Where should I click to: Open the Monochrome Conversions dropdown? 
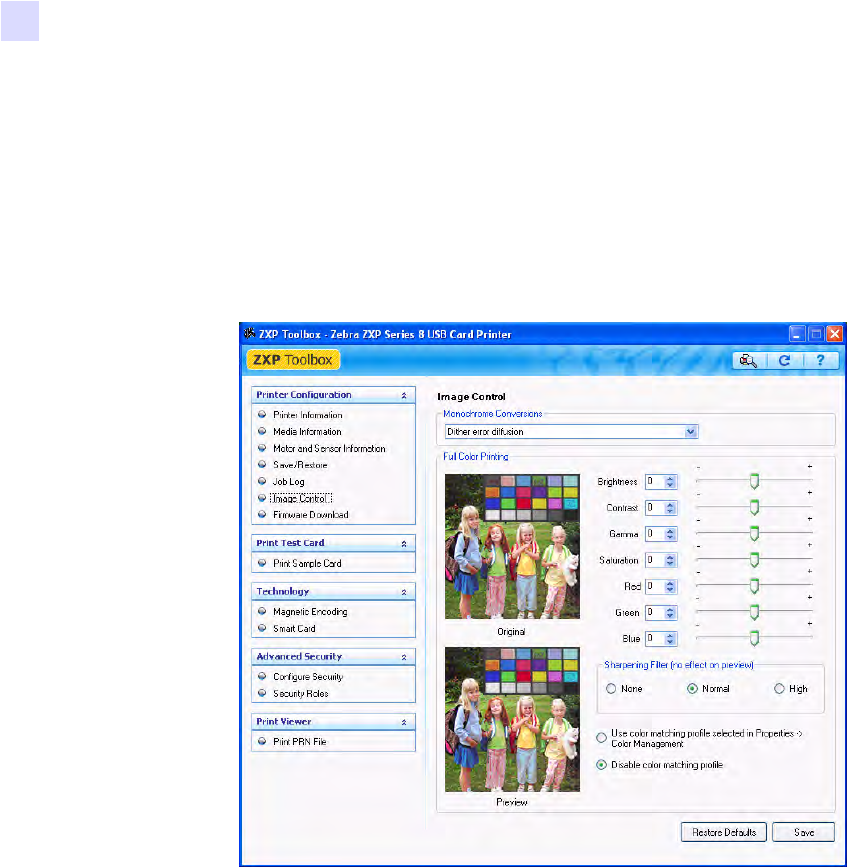point(691,431)
